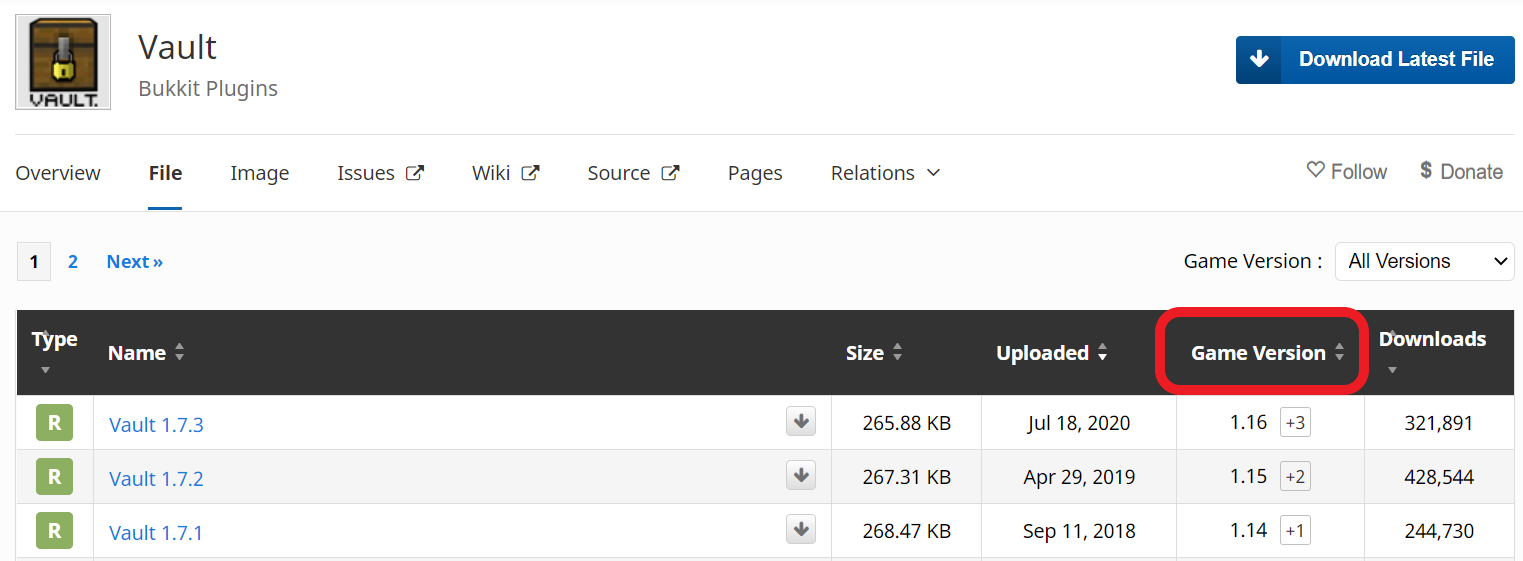Click 268.47 KB size cell
This screenshot has width=1523, height=561.
coord(906,531)
